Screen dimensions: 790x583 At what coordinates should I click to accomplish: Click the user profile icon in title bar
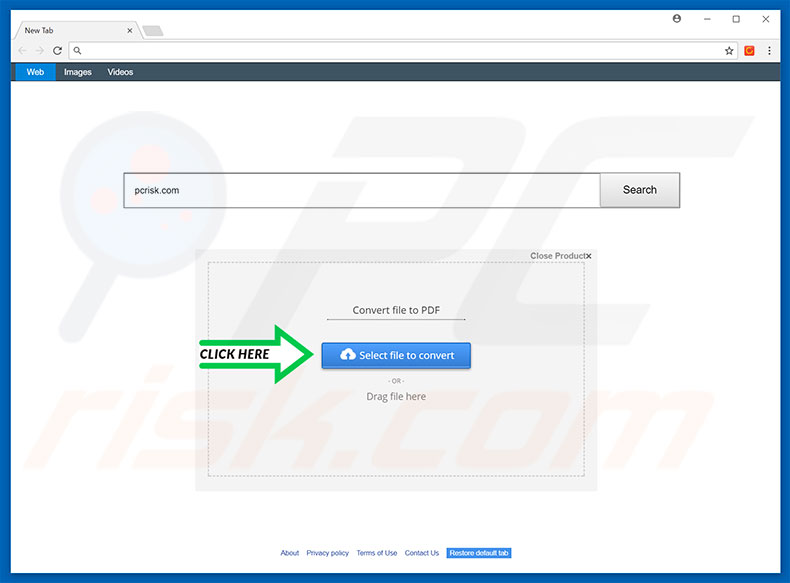point(677,19)
